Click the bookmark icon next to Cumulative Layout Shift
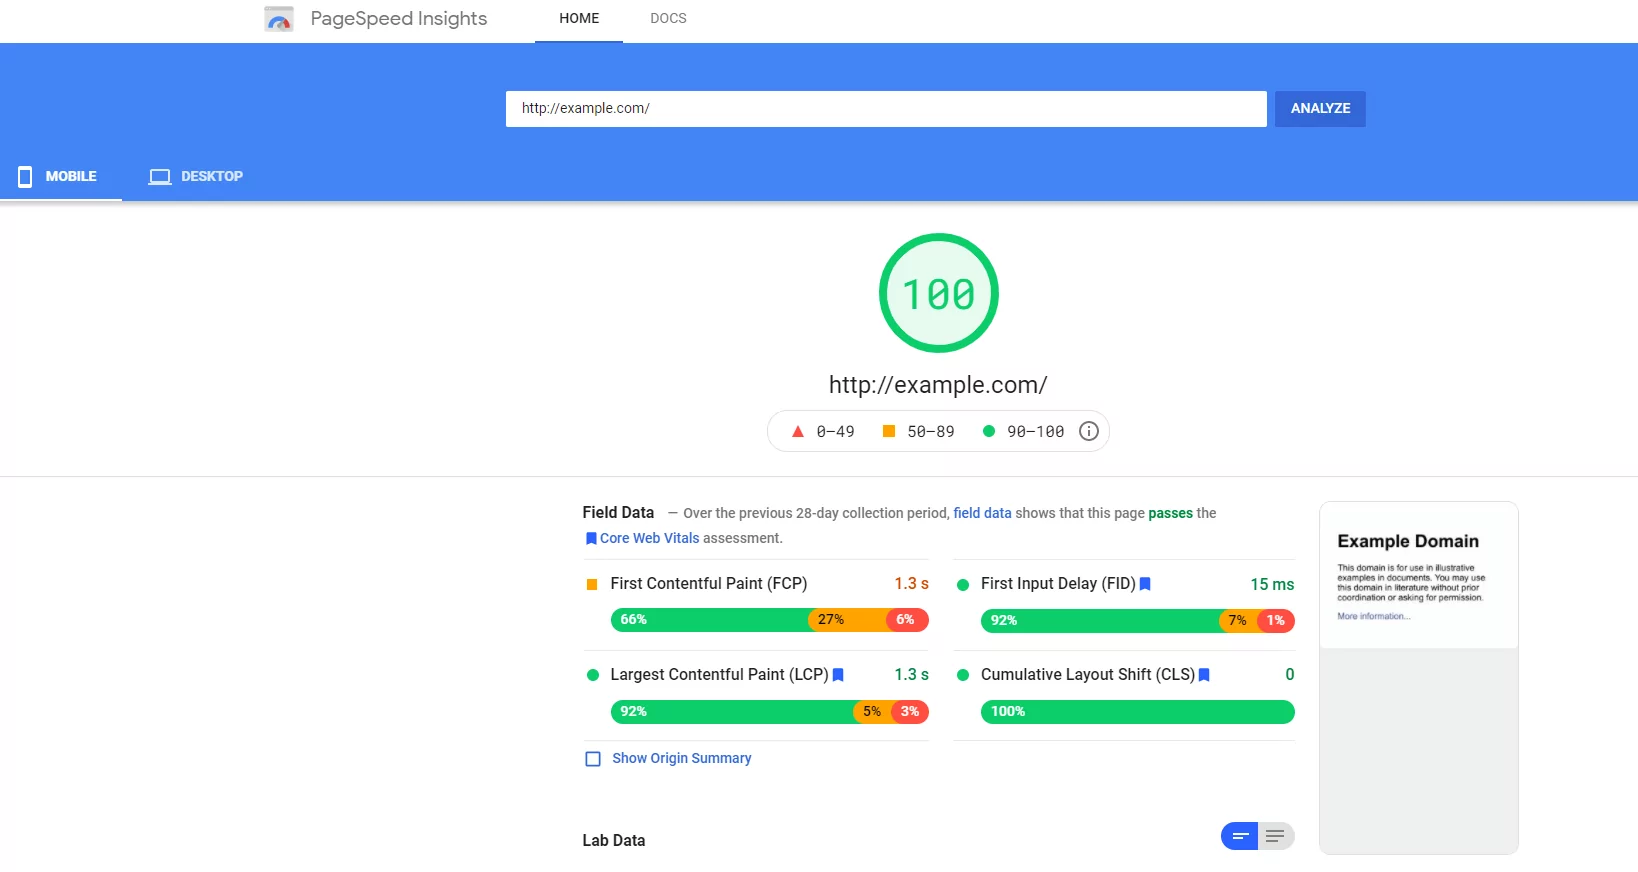The height and width of the screenshot is (872, 1638). [1204, 675]
